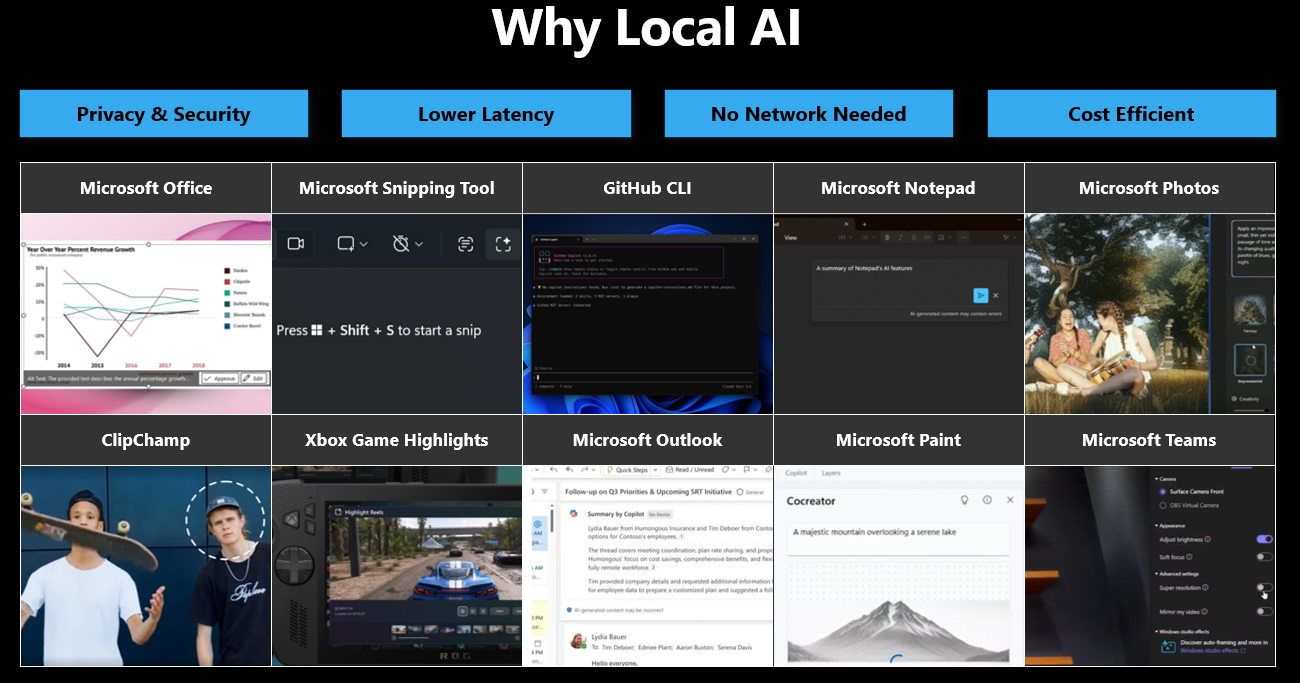Click the Xbox button on the handheld console
The image size is (1300, 683).
click(291, 521)
